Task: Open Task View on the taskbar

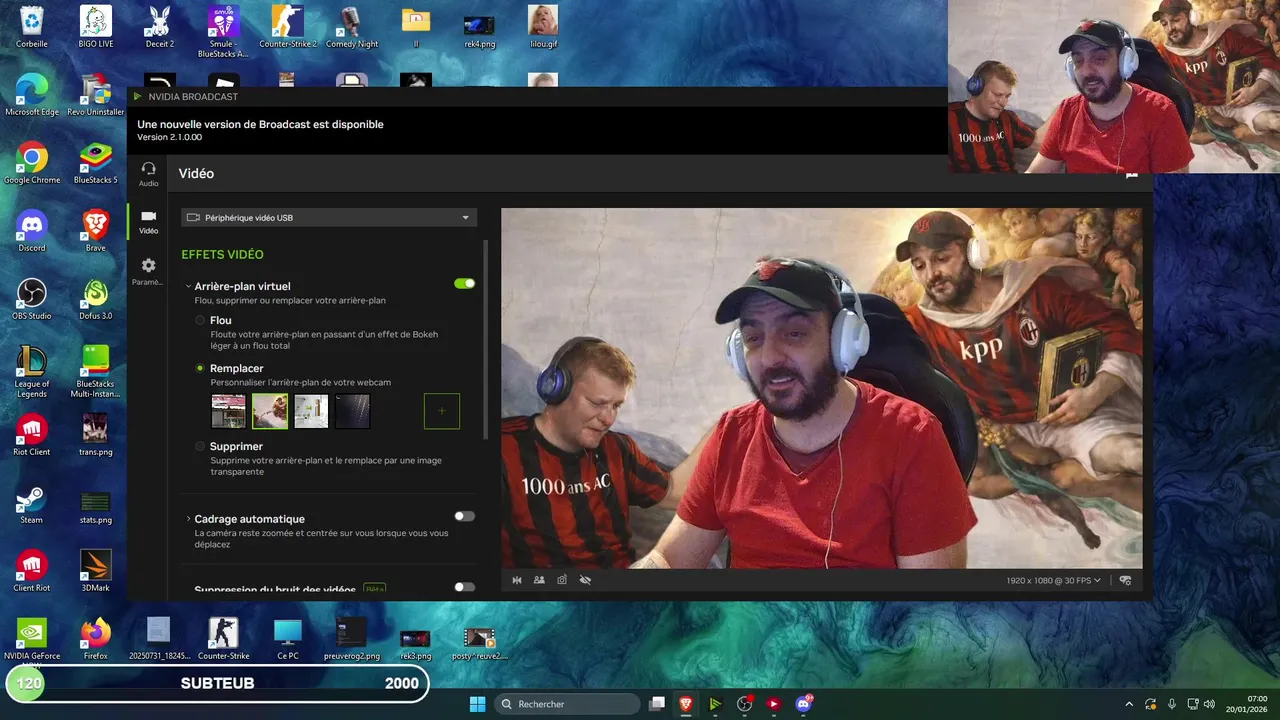Action: pyautogui.click(x=657, y=704)
